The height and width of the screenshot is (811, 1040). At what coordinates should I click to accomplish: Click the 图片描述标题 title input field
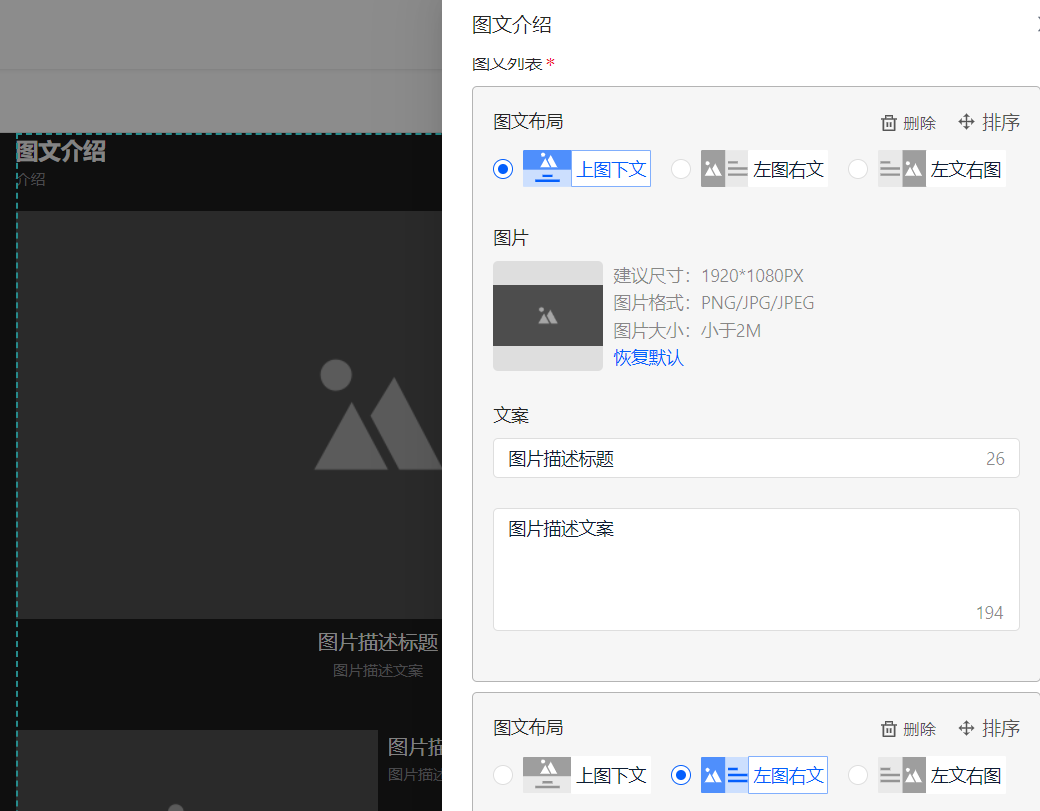(756, 458)
